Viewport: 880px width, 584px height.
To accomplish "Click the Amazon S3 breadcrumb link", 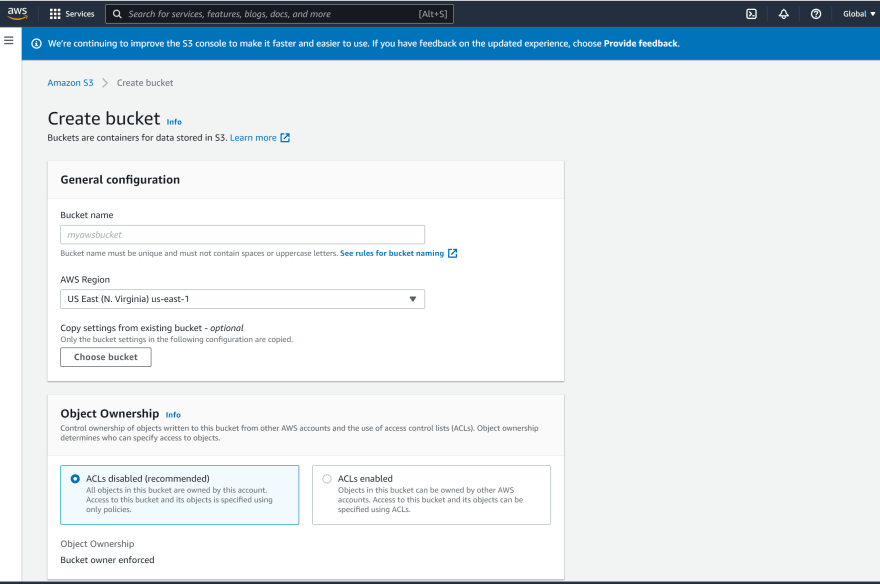I will click(70, 82).
